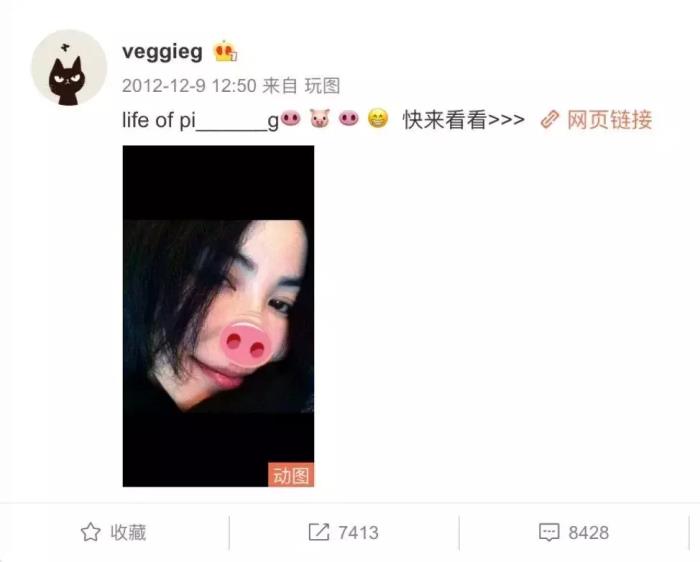
Task: Click the membership crown badge icon
Action: tap(225, 51)
